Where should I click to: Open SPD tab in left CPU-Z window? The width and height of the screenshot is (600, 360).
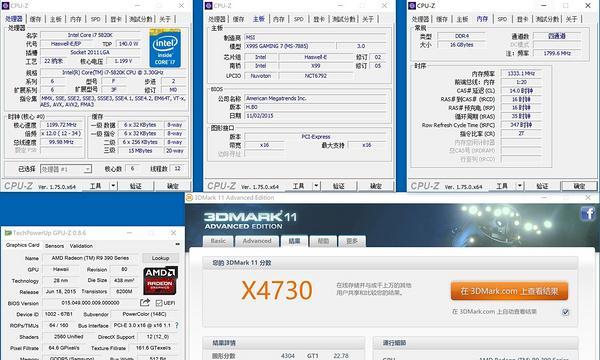pyautogui.click(x=96, y=19)
